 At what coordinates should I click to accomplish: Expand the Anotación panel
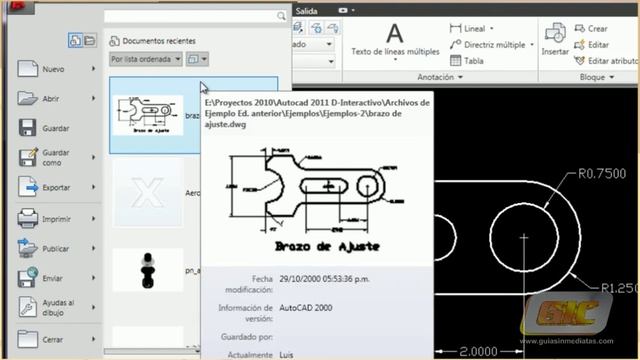[440, 77]
